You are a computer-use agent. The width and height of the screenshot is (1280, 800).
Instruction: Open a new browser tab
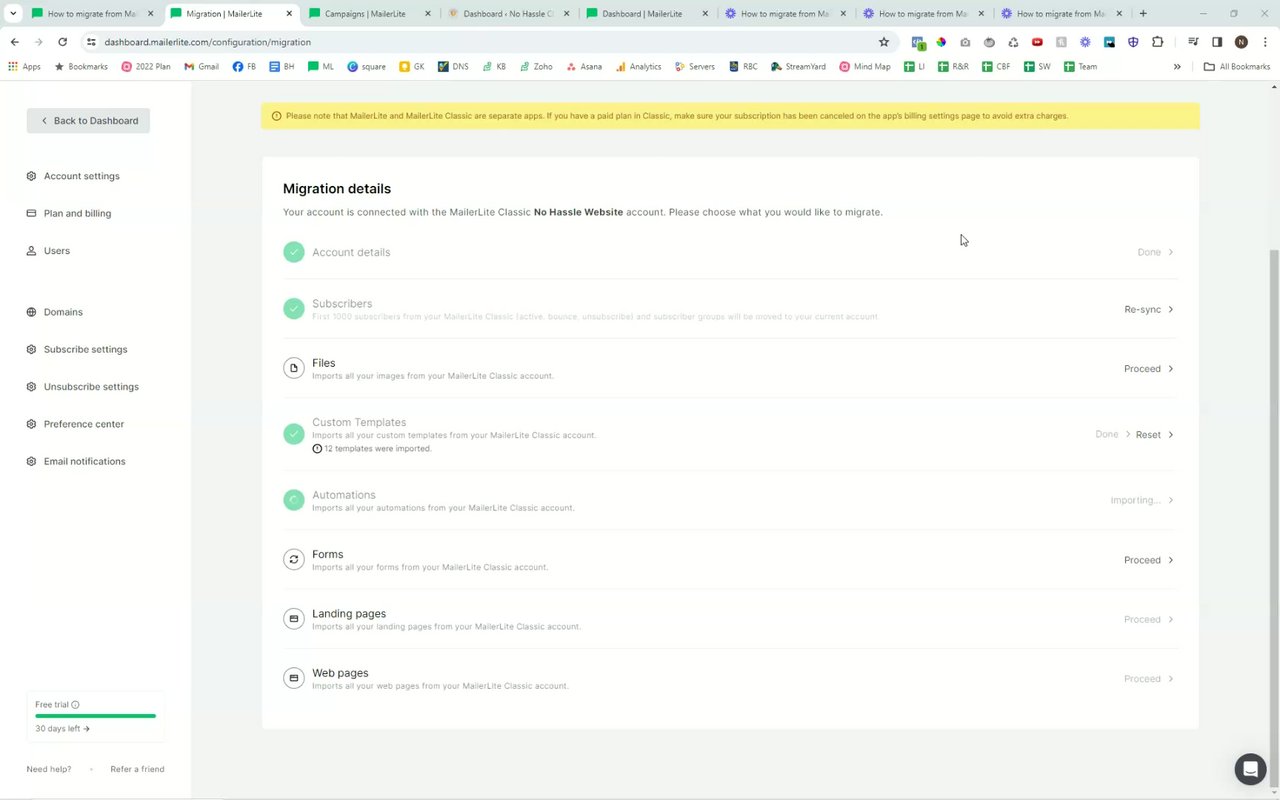point(1143,14)
